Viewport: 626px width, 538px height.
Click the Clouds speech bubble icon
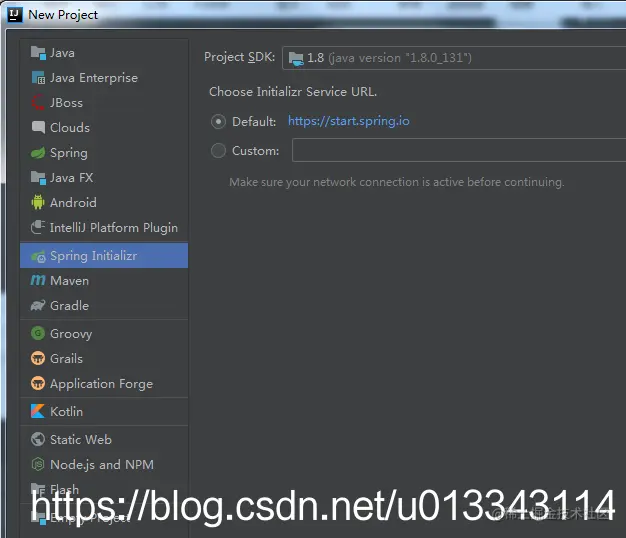[x=38, y=127]
